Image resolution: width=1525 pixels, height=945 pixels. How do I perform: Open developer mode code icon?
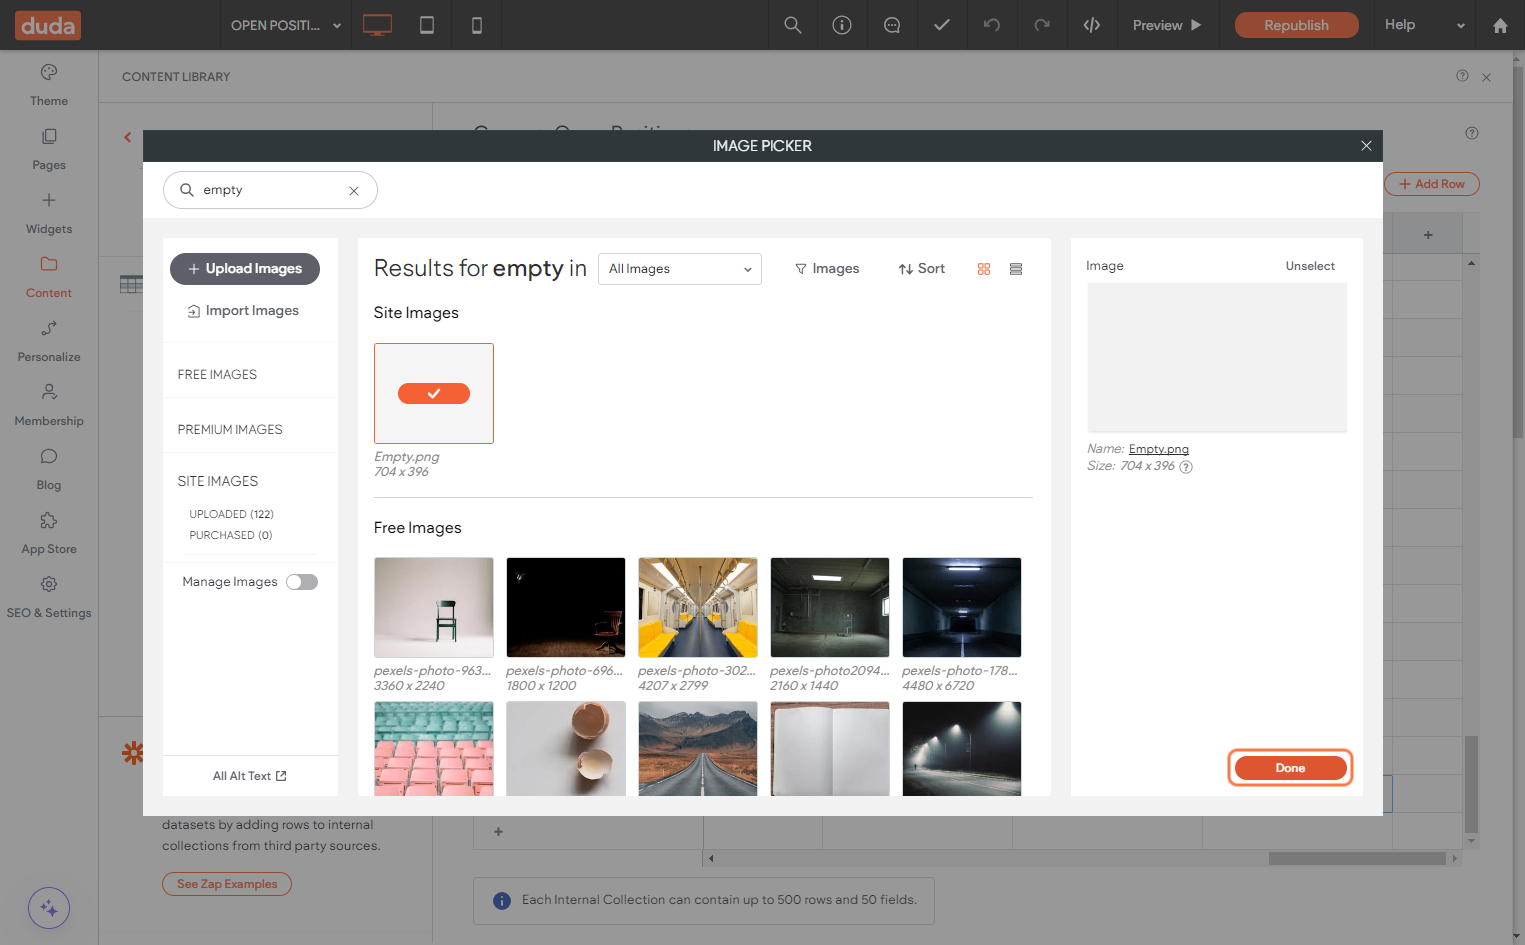[1092, 25]
